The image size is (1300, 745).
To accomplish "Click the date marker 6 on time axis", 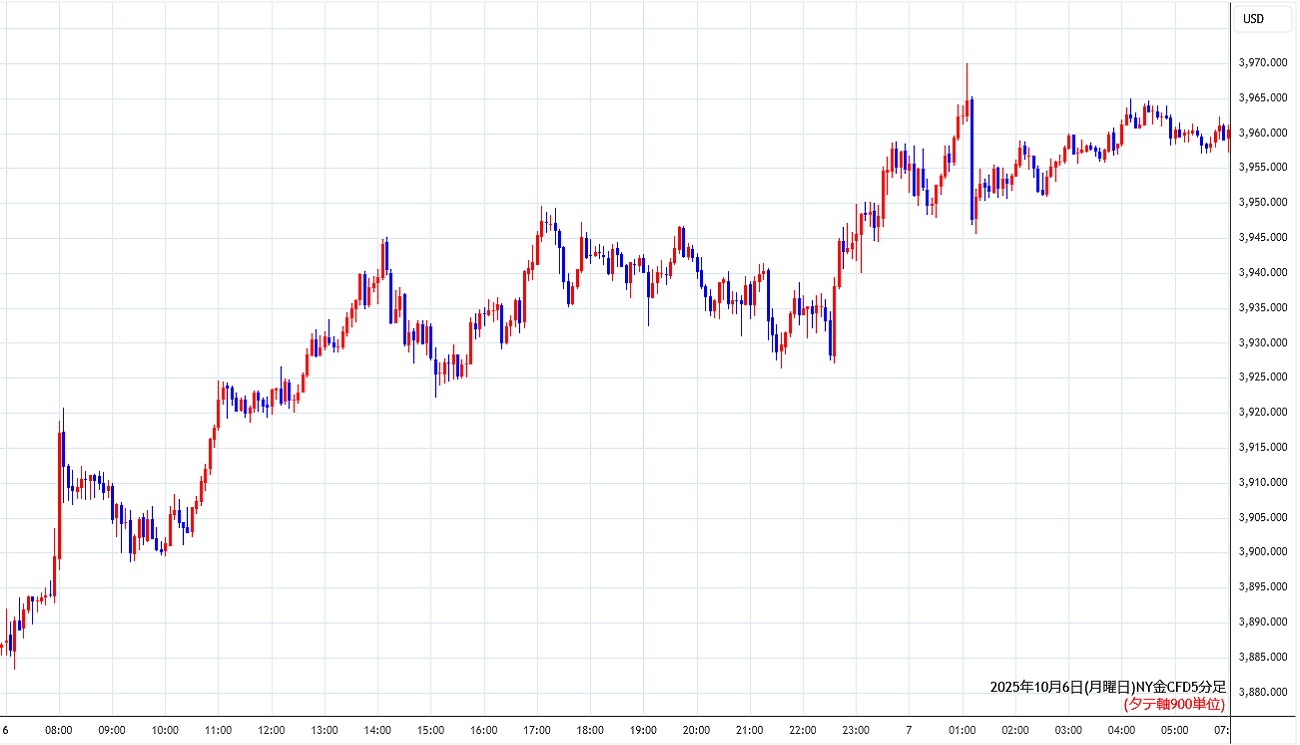I will 5,730.
